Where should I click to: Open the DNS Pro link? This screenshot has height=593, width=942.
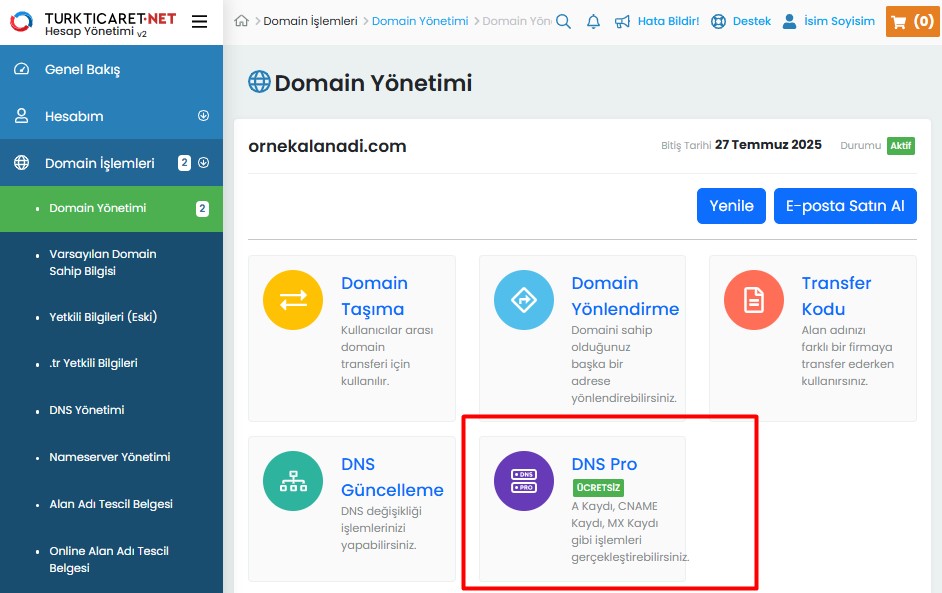click(x=604, y=464)
